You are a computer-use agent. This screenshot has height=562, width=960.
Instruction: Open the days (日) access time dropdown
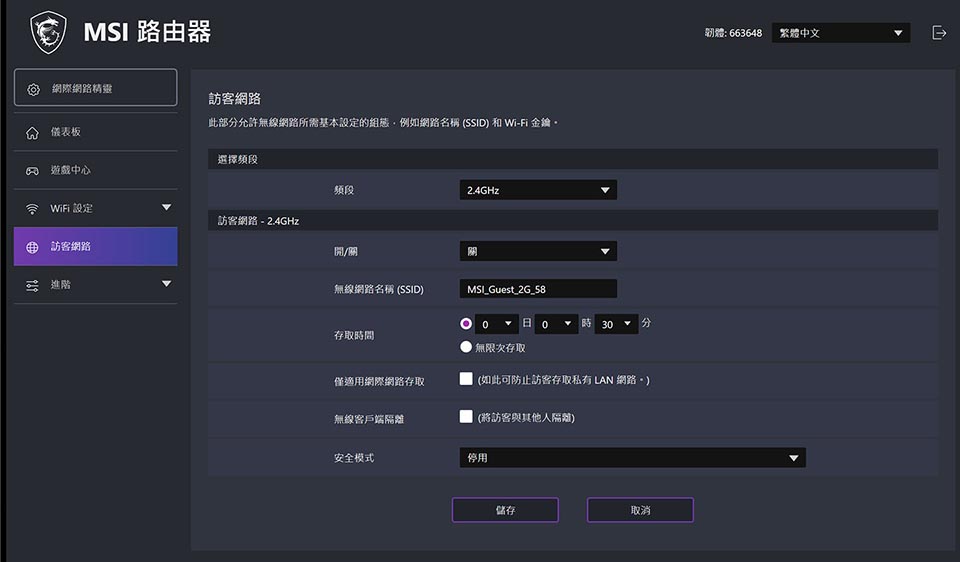[x=497, y=324]
